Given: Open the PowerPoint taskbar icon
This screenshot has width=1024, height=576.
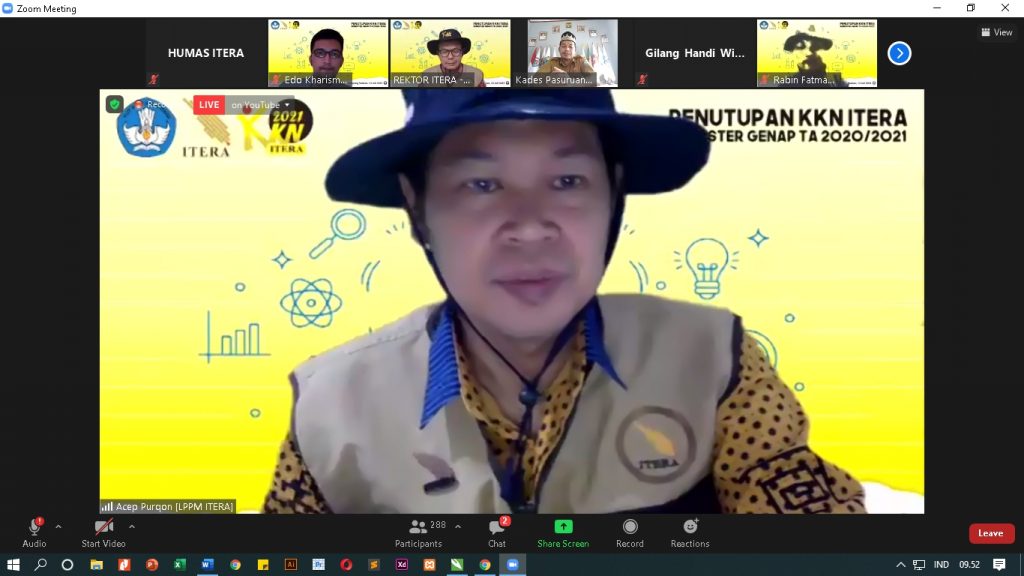Looking at the screenshot, I should coord(152,564).
